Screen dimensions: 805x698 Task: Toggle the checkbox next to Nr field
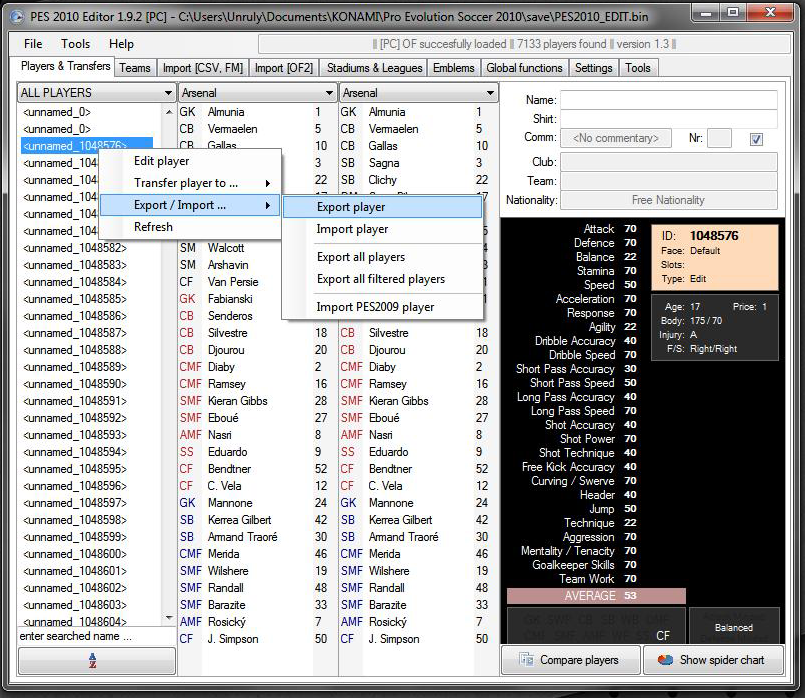pyautogui.click(x=756, y=139)
